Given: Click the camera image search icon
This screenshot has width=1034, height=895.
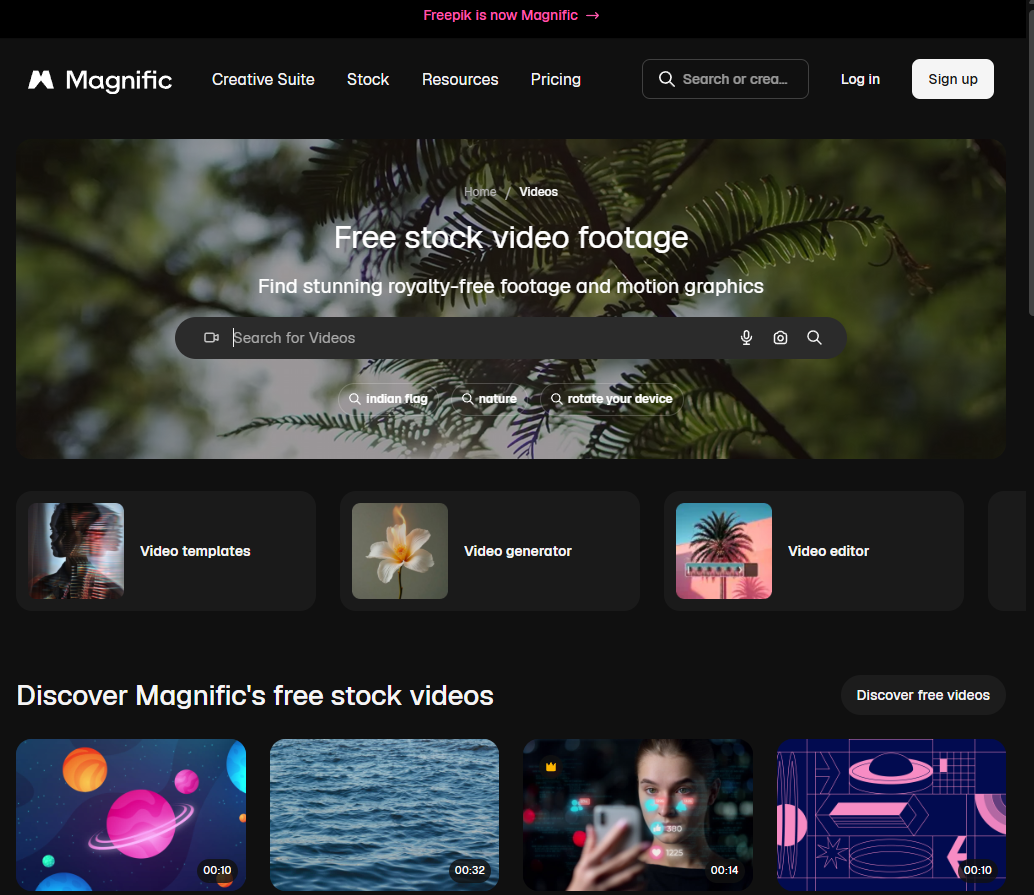Looking at the screenshot, I should 780,338.
